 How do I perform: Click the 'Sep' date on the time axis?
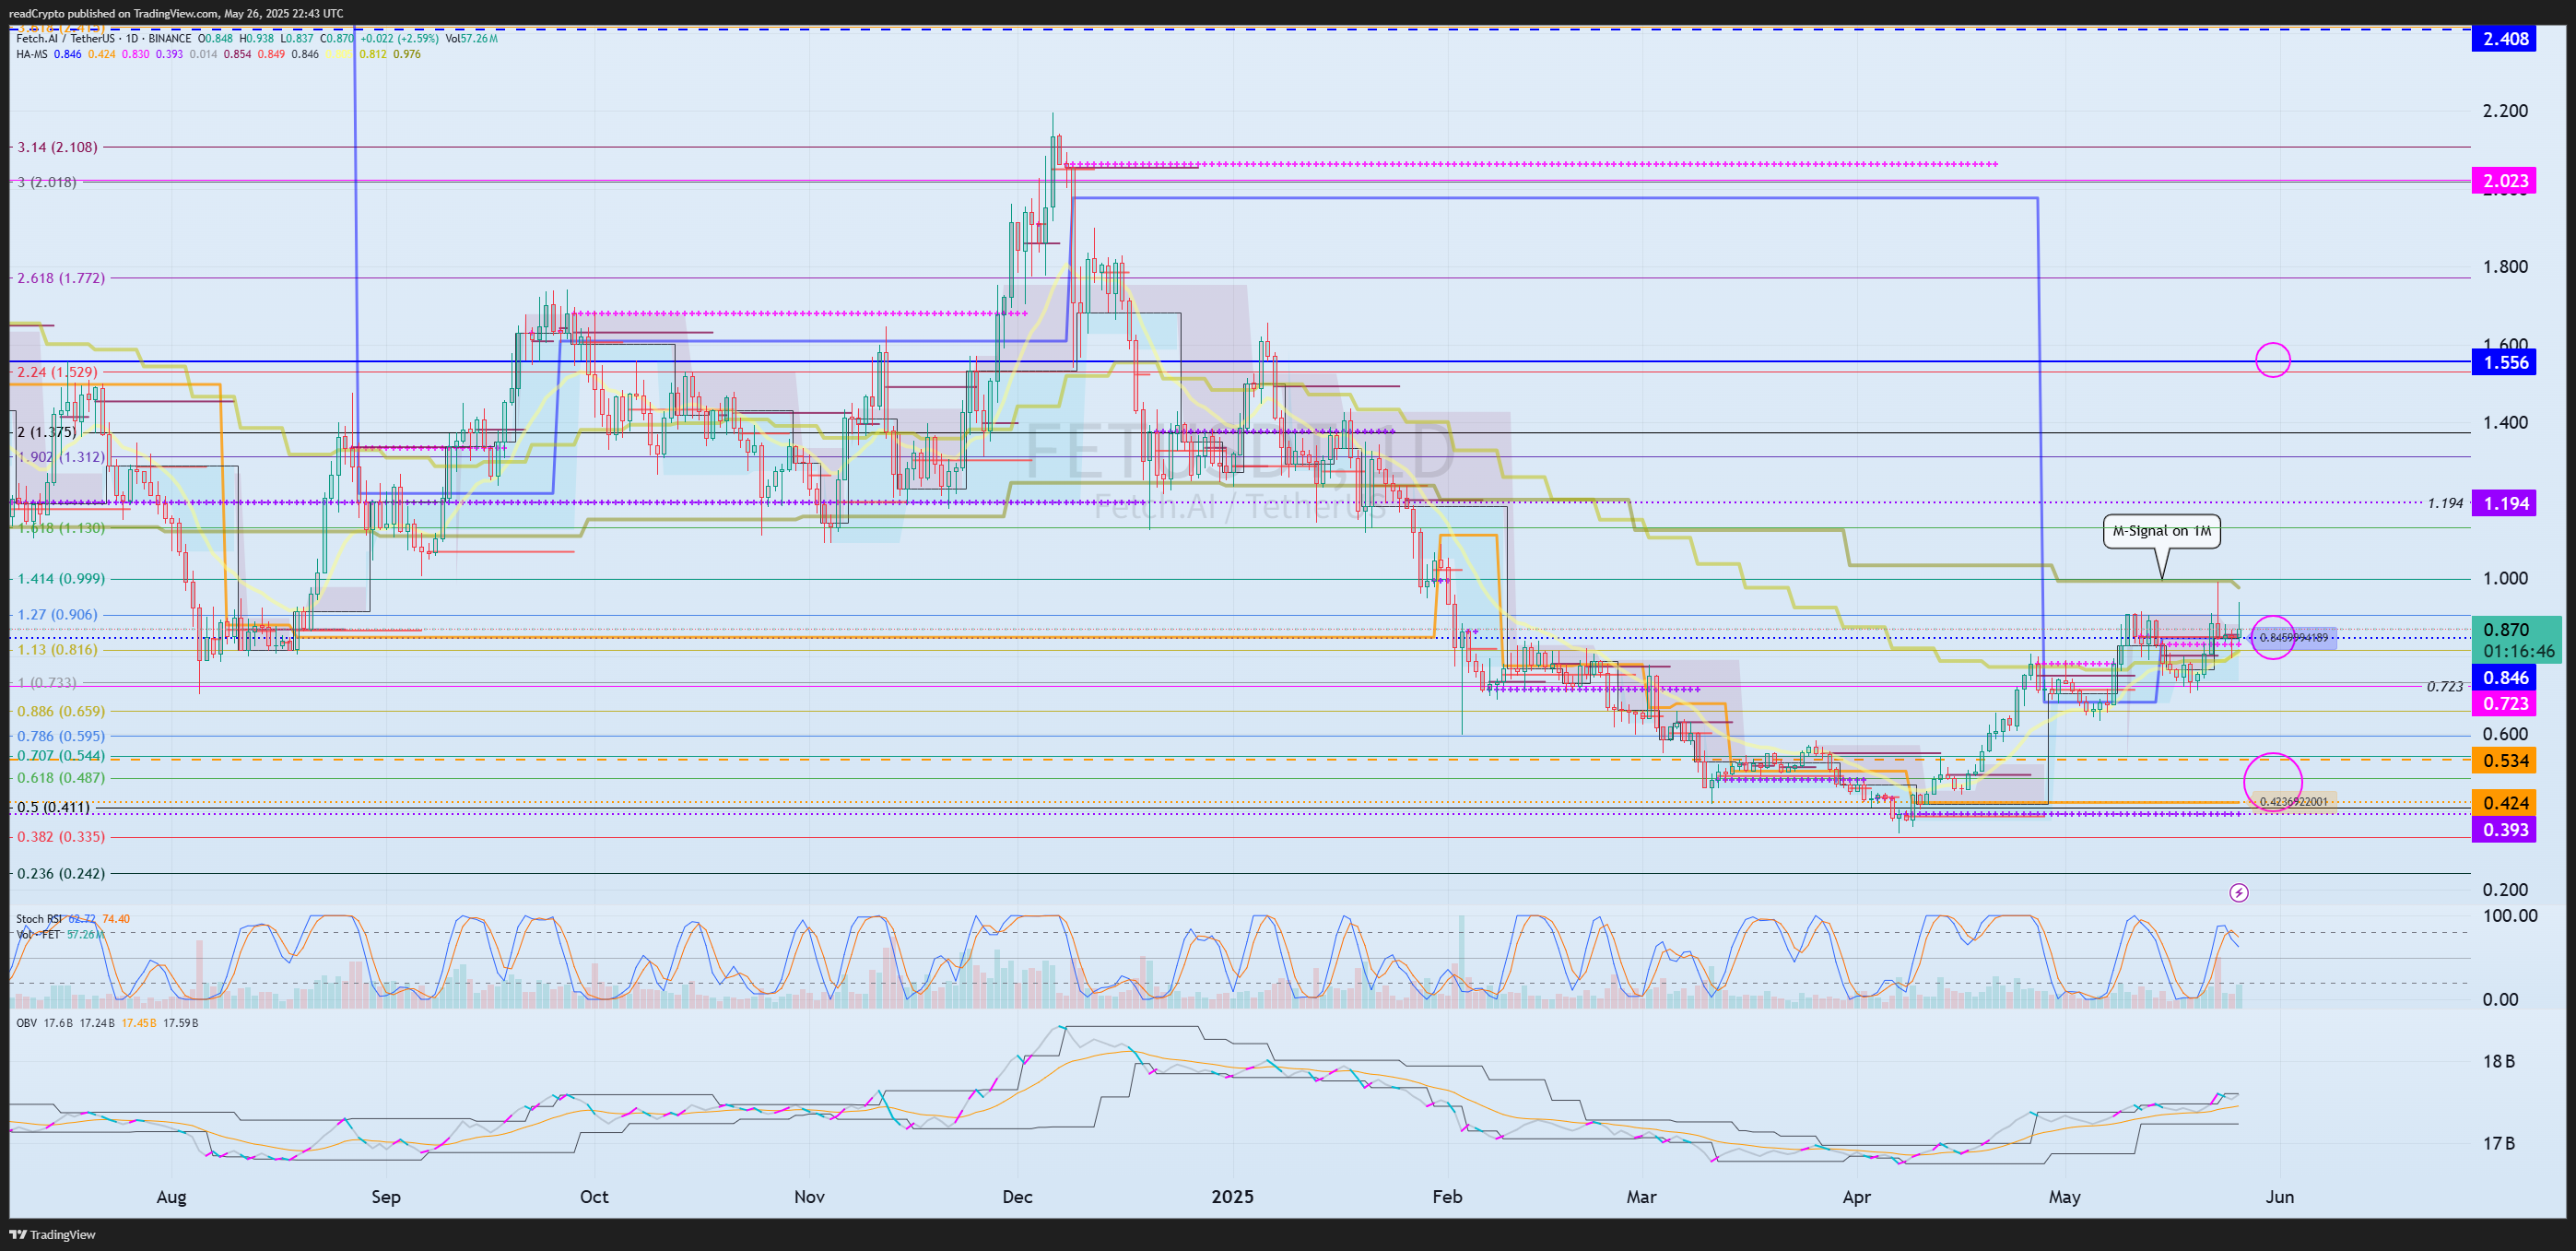click(x=386, y=1197)
